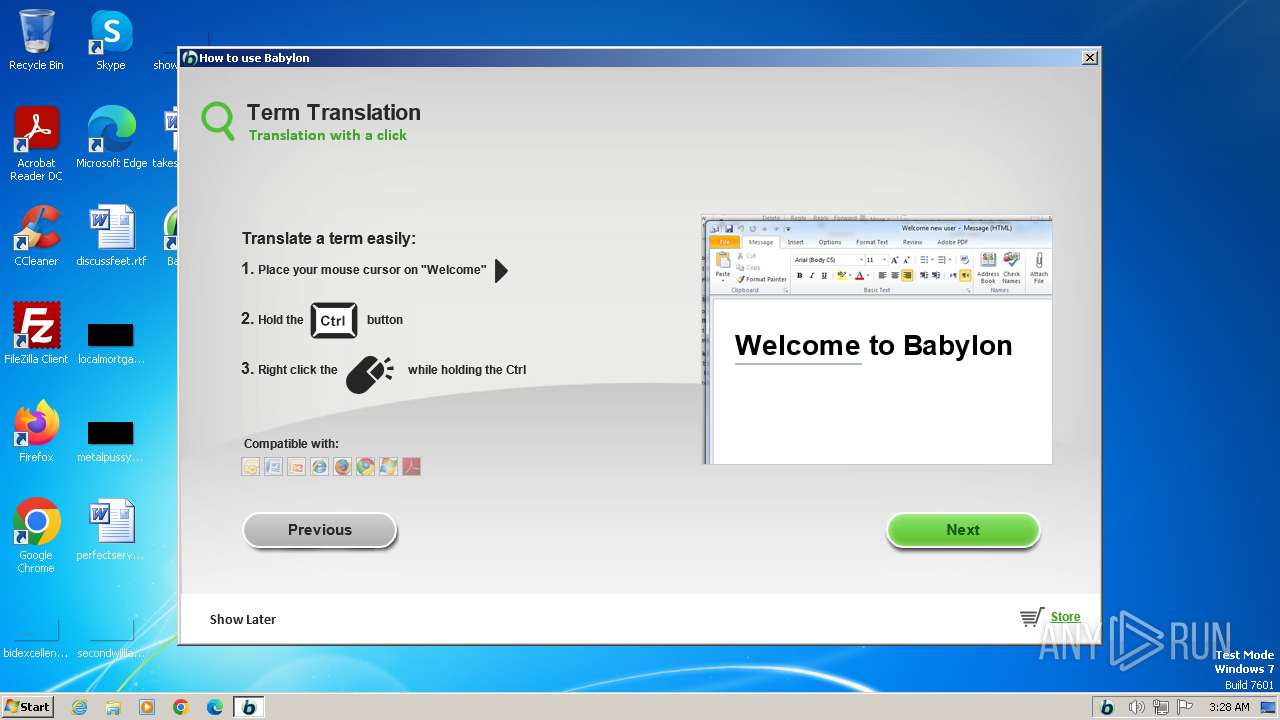
Task: Click the arrow after step 1 instruction
Action: click(x=502, y=270)
